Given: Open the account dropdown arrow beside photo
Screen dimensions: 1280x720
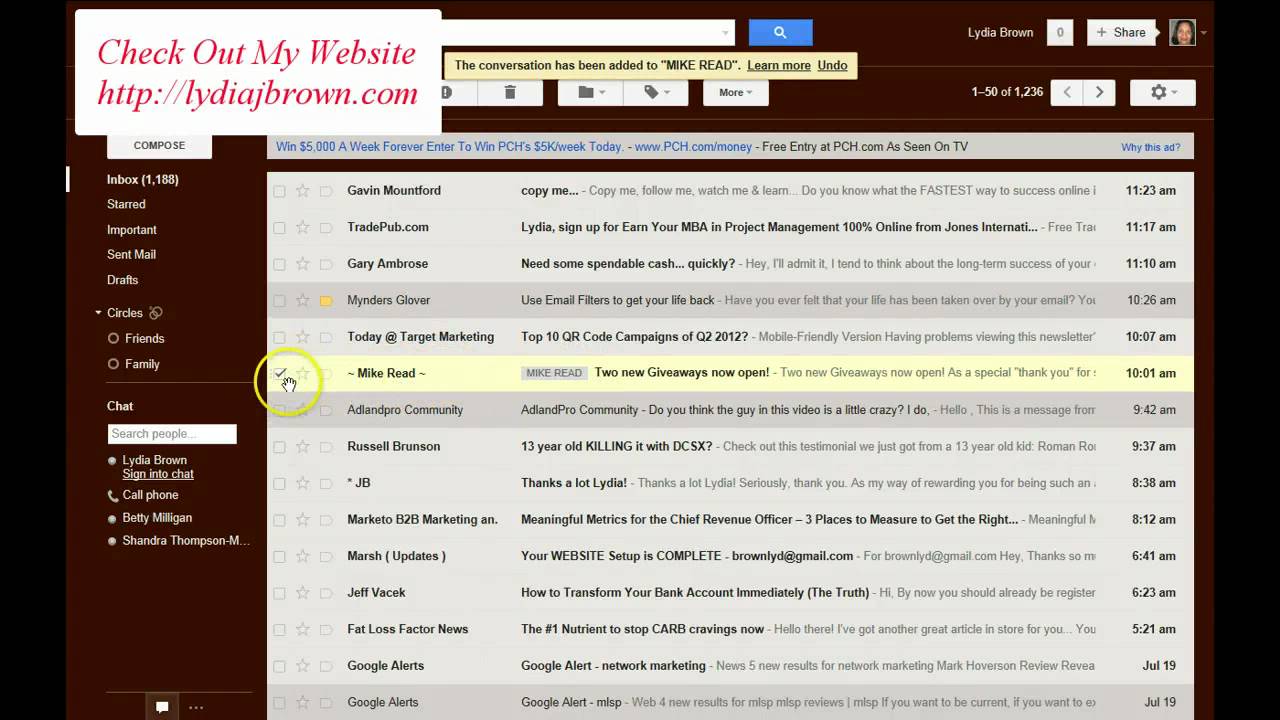Looking at the screenshot, I should tap(1203, 33).
